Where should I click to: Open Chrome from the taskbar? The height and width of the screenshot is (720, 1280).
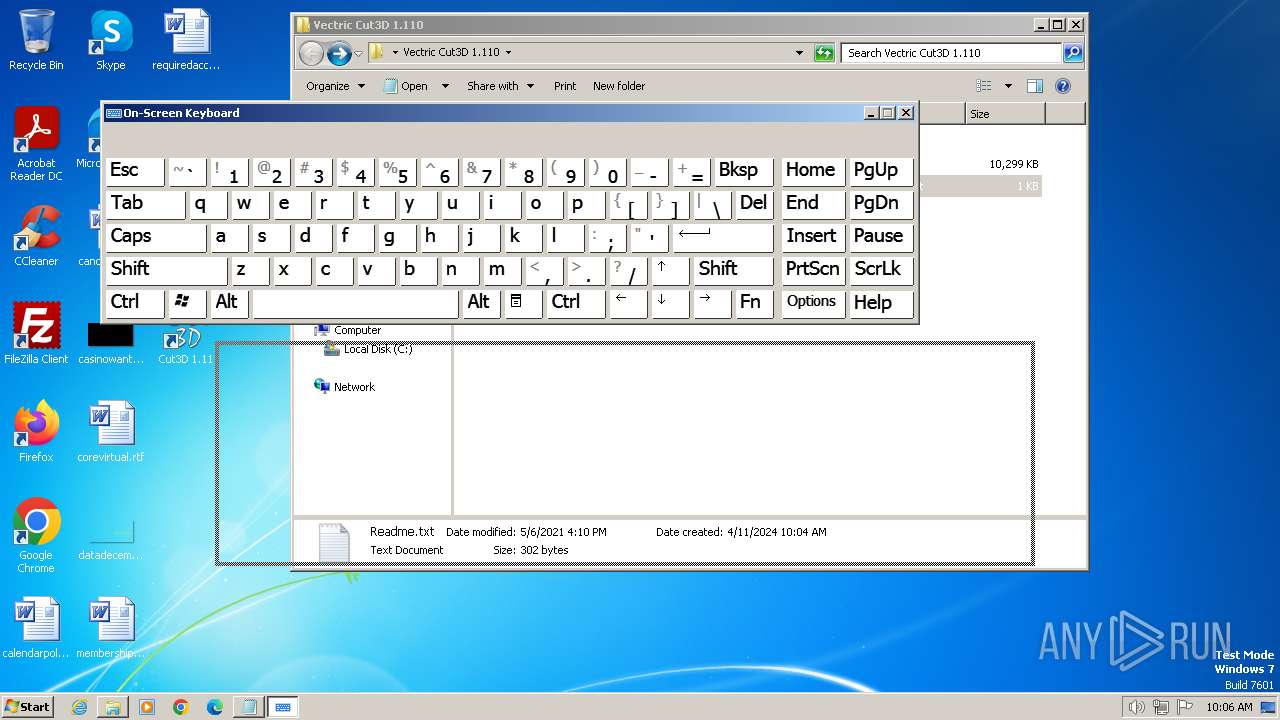coord(181,707)
